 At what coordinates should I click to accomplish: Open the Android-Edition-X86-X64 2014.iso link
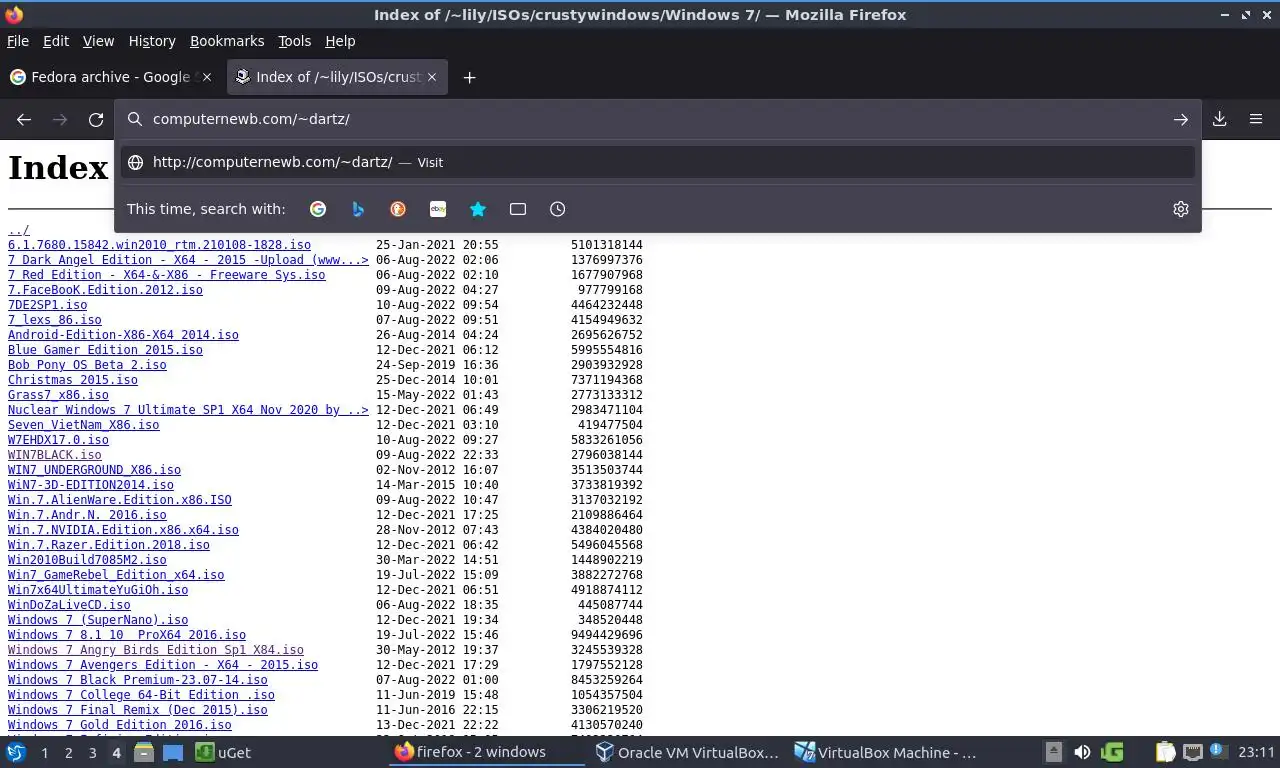(123, 335)
